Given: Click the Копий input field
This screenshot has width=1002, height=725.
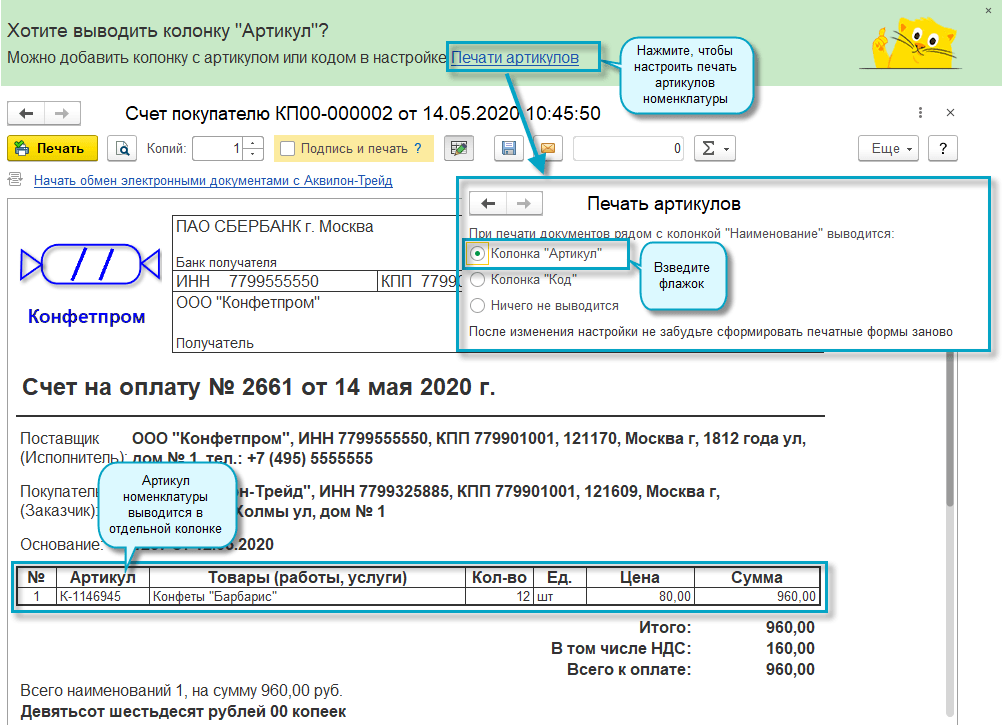Looking at the screenshot, I should [x=219, y=148].
